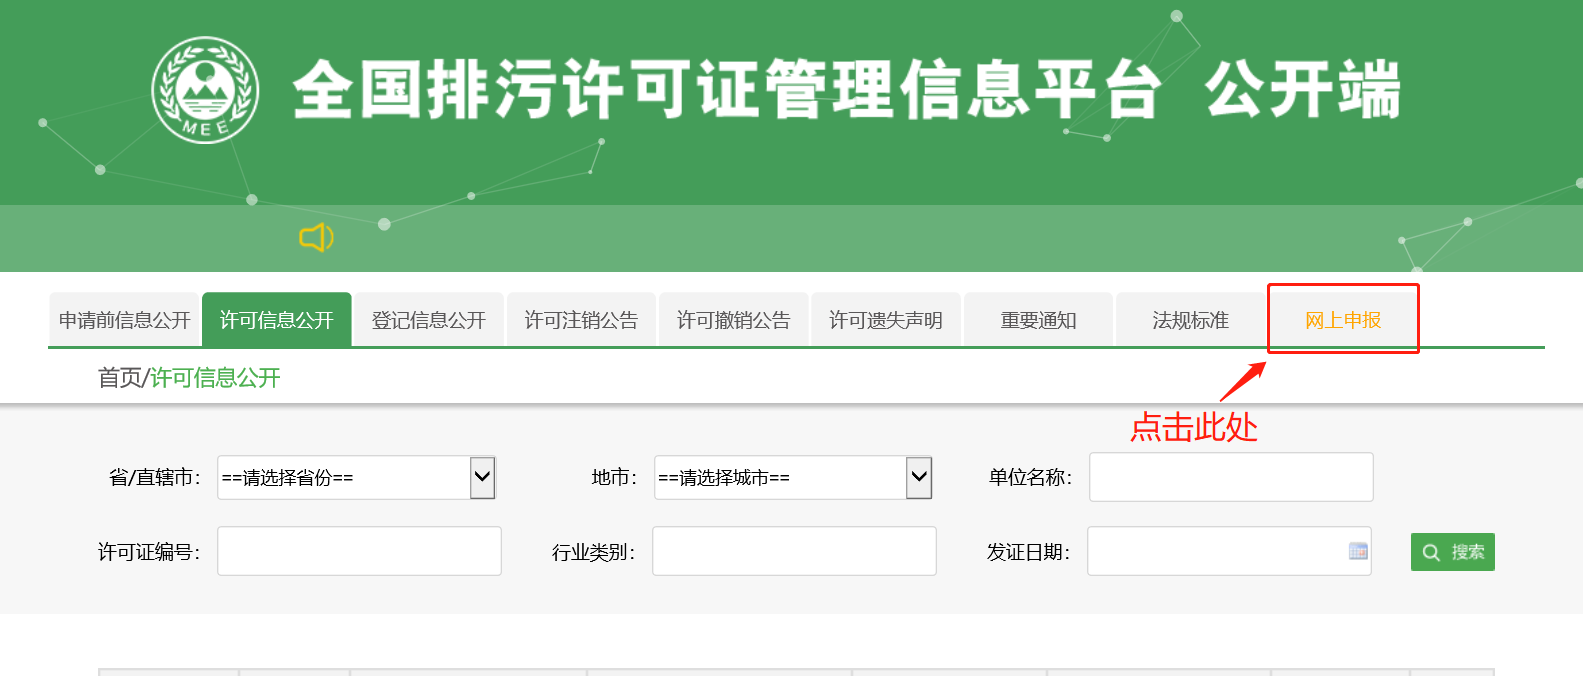Click the yellow speaker announcement icon
The height and width of the screenshot is (676, 1583).
316,237
